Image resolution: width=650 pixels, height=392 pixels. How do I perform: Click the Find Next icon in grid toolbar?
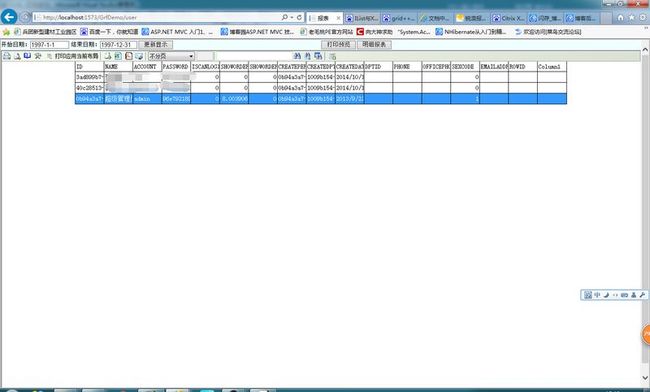pyautogui.click(x=308, y=56)
